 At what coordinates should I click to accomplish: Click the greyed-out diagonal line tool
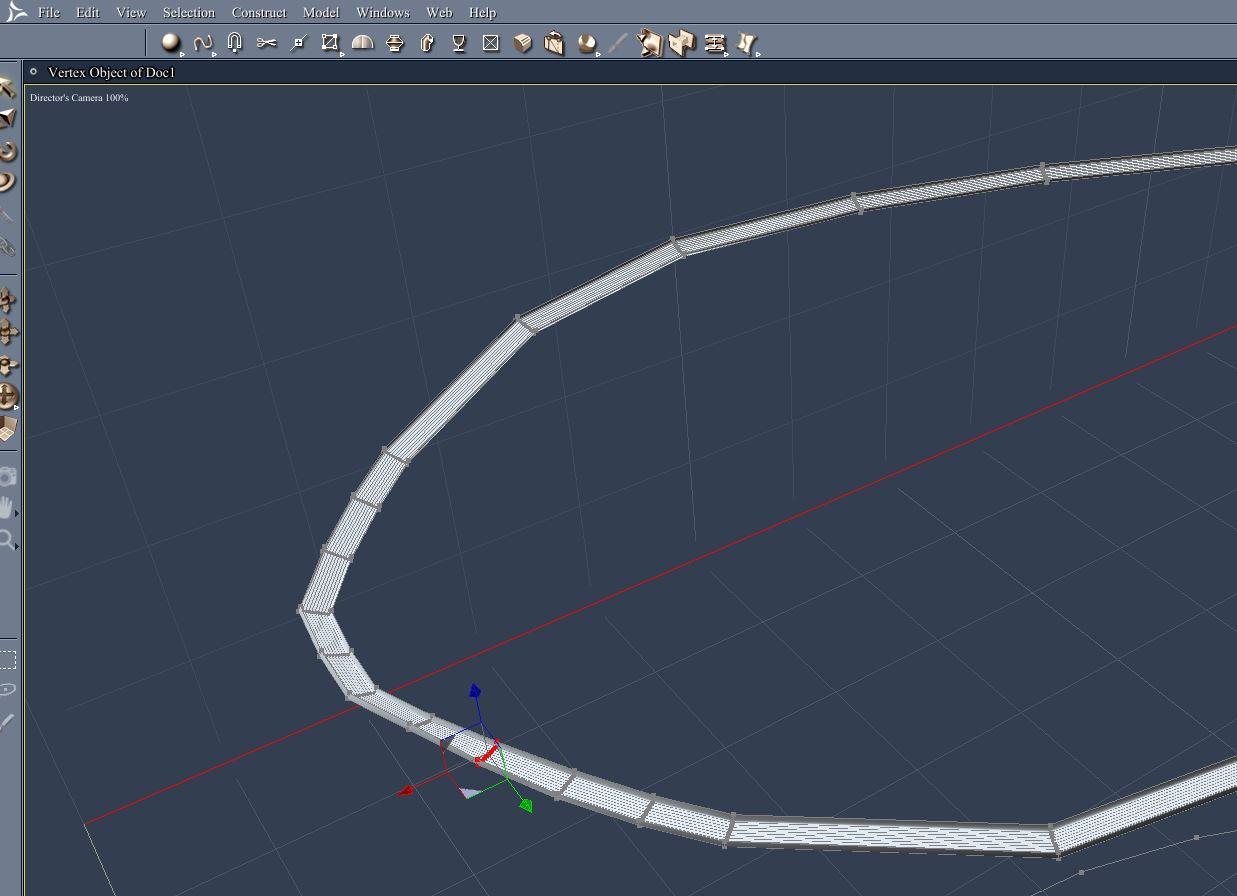click(x=618, y=43)
